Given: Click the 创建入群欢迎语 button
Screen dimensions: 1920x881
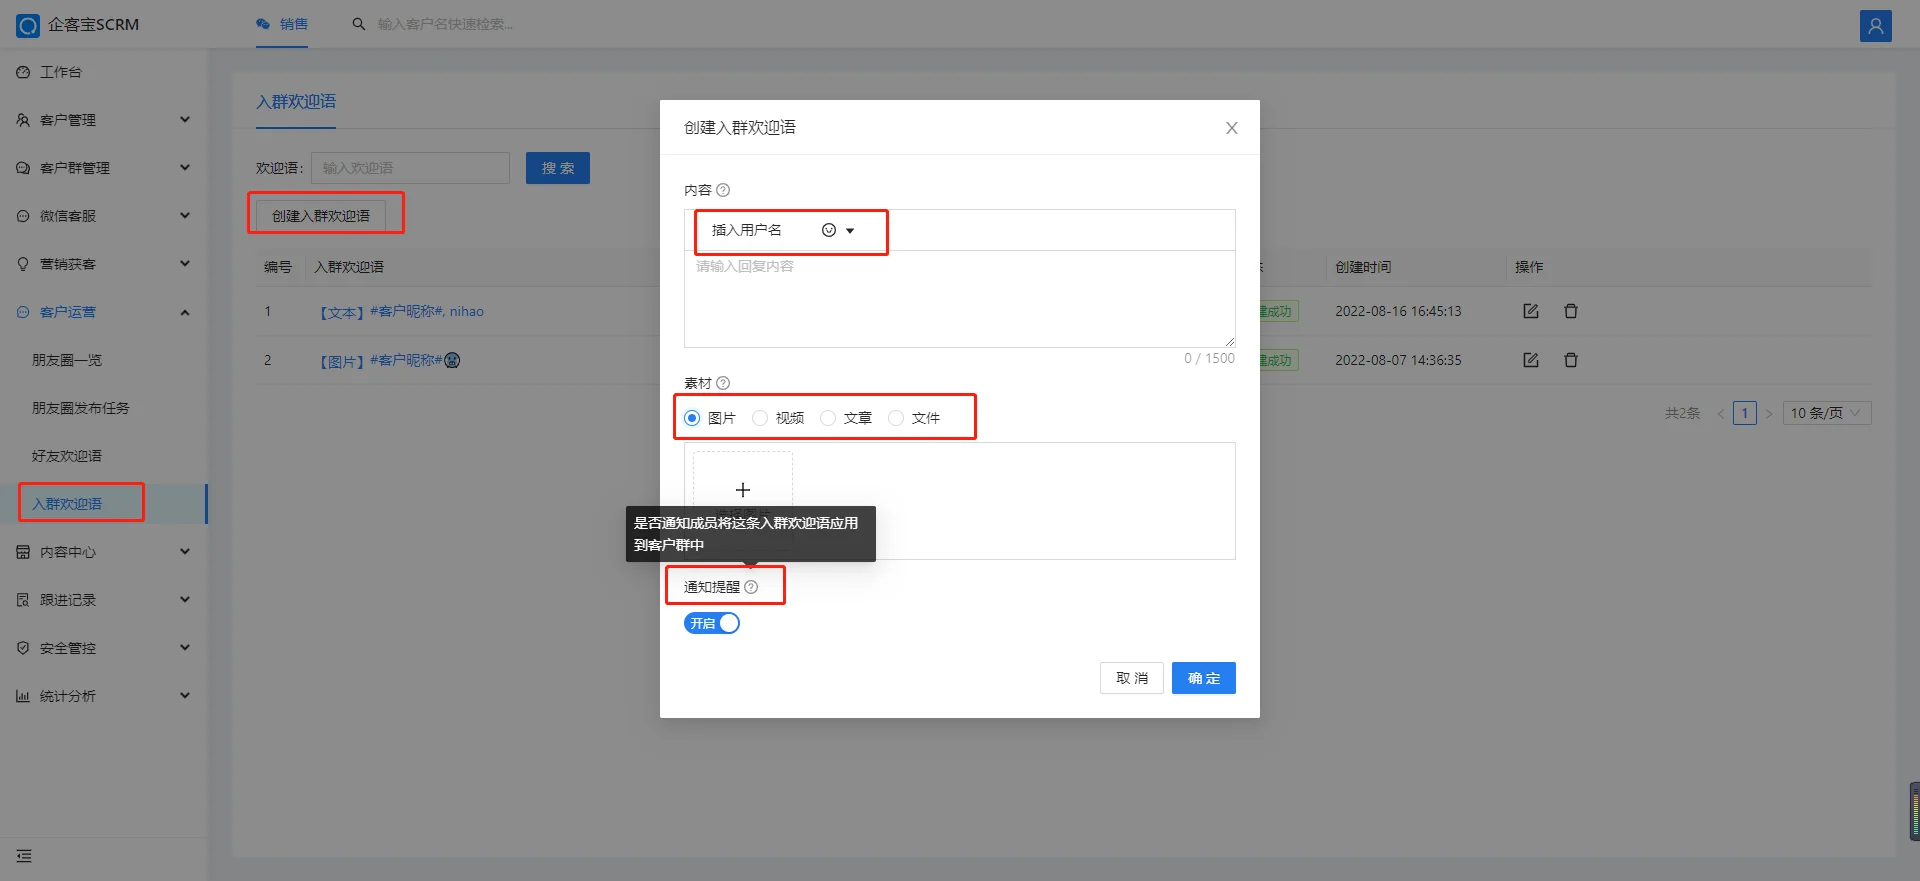Looking at the screenshot, I should pyautogui.click(x=321, y=216).
